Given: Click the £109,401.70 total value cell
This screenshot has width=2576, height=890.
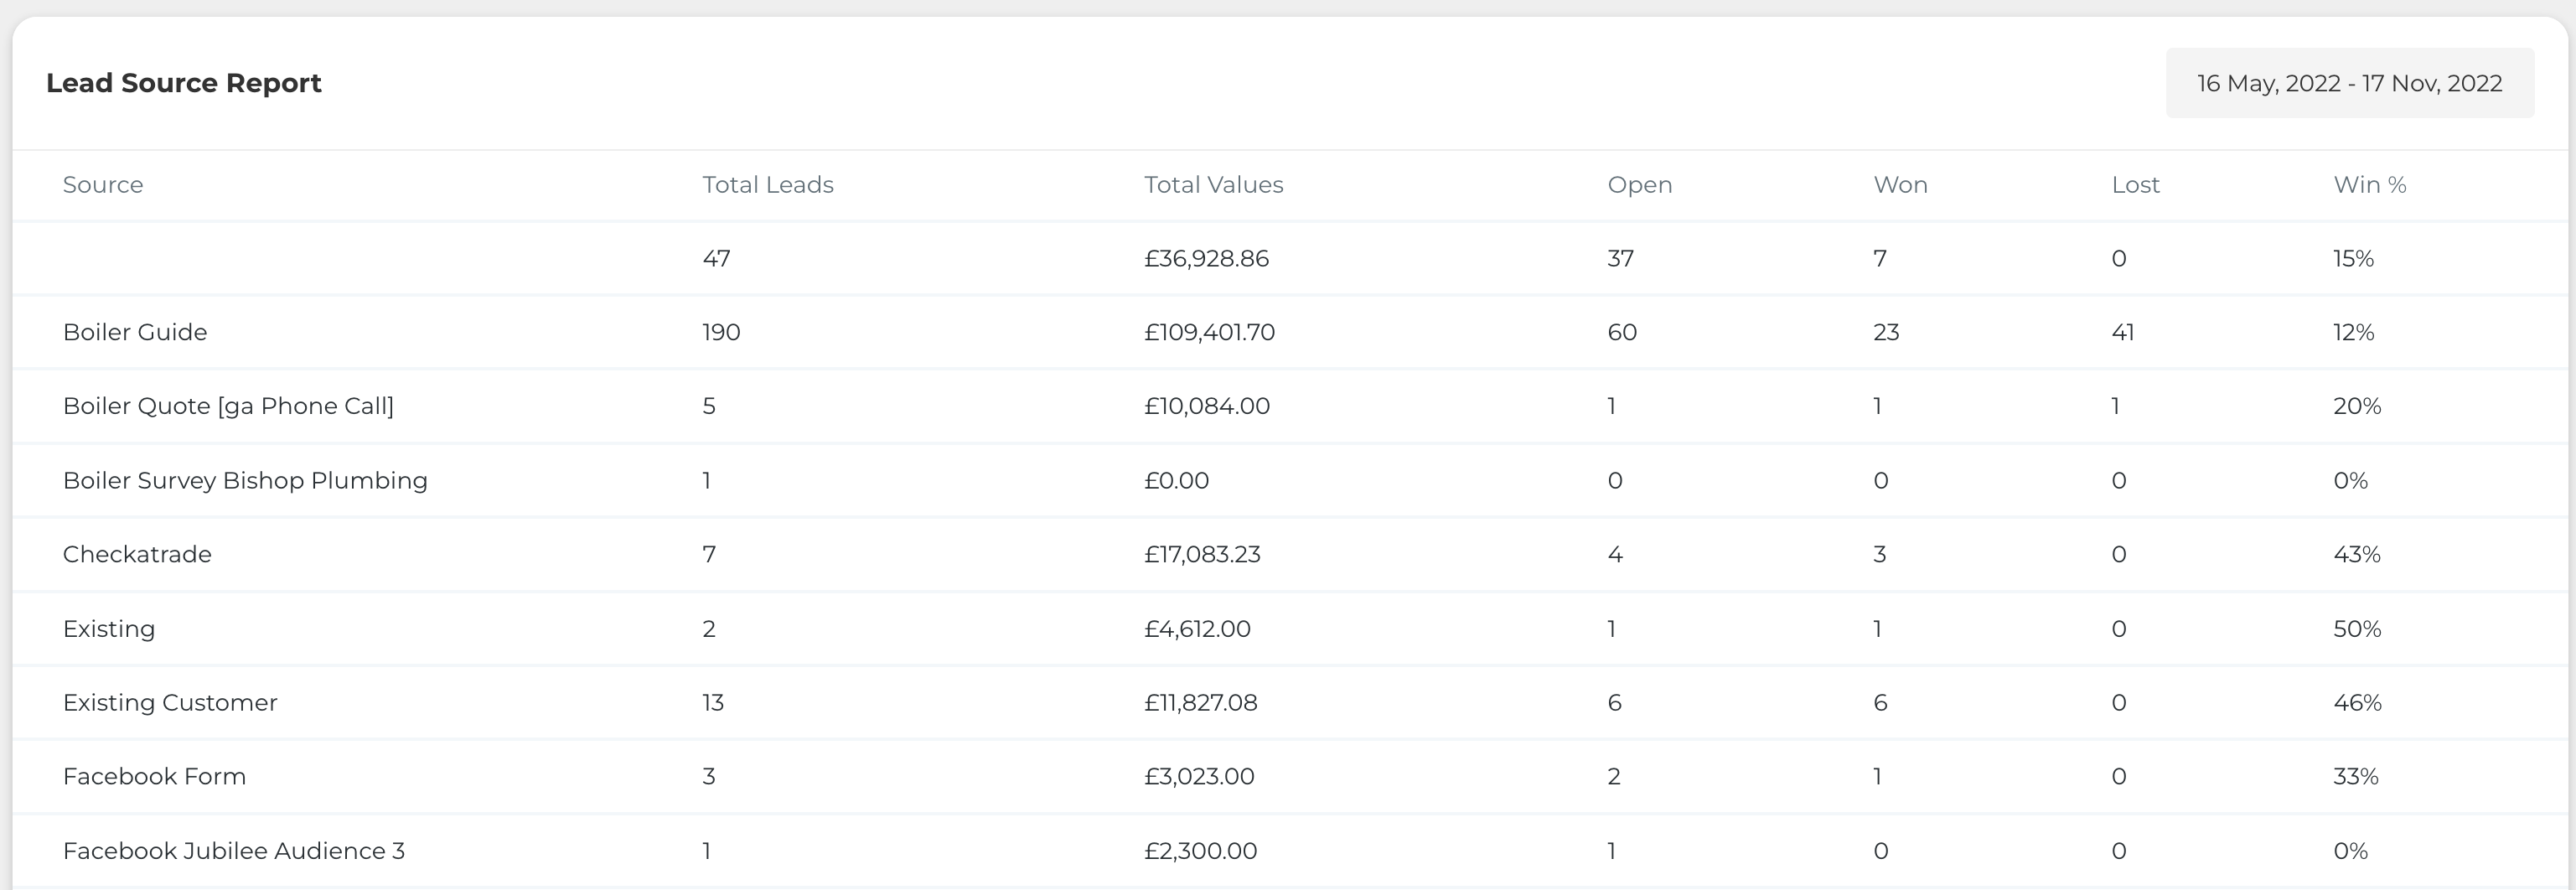Looking at the screenshot, I should (1209, 332).
